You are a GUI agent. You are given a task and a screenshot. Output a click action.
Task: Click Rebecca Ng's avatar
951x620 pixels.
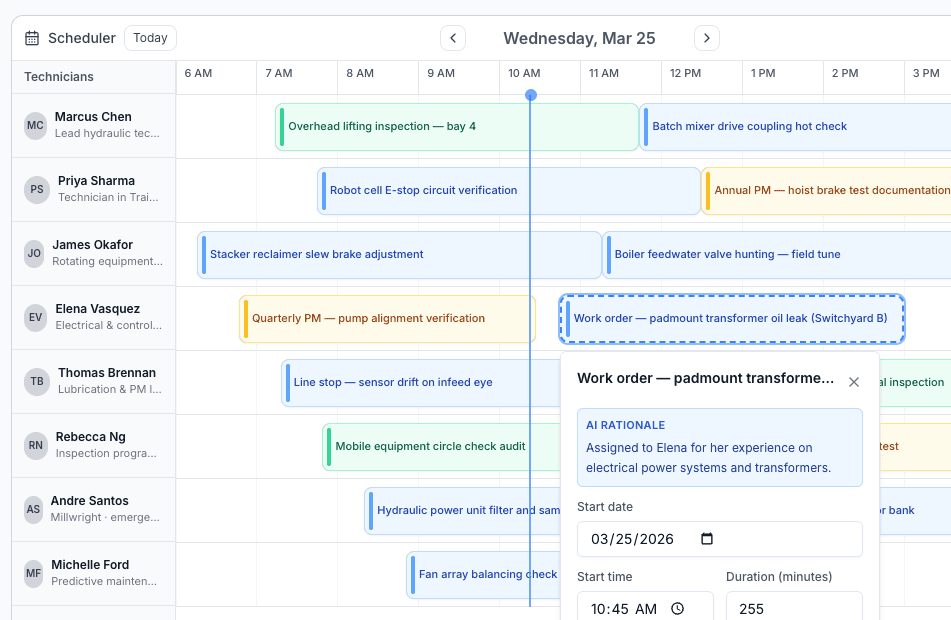[36, 445]
